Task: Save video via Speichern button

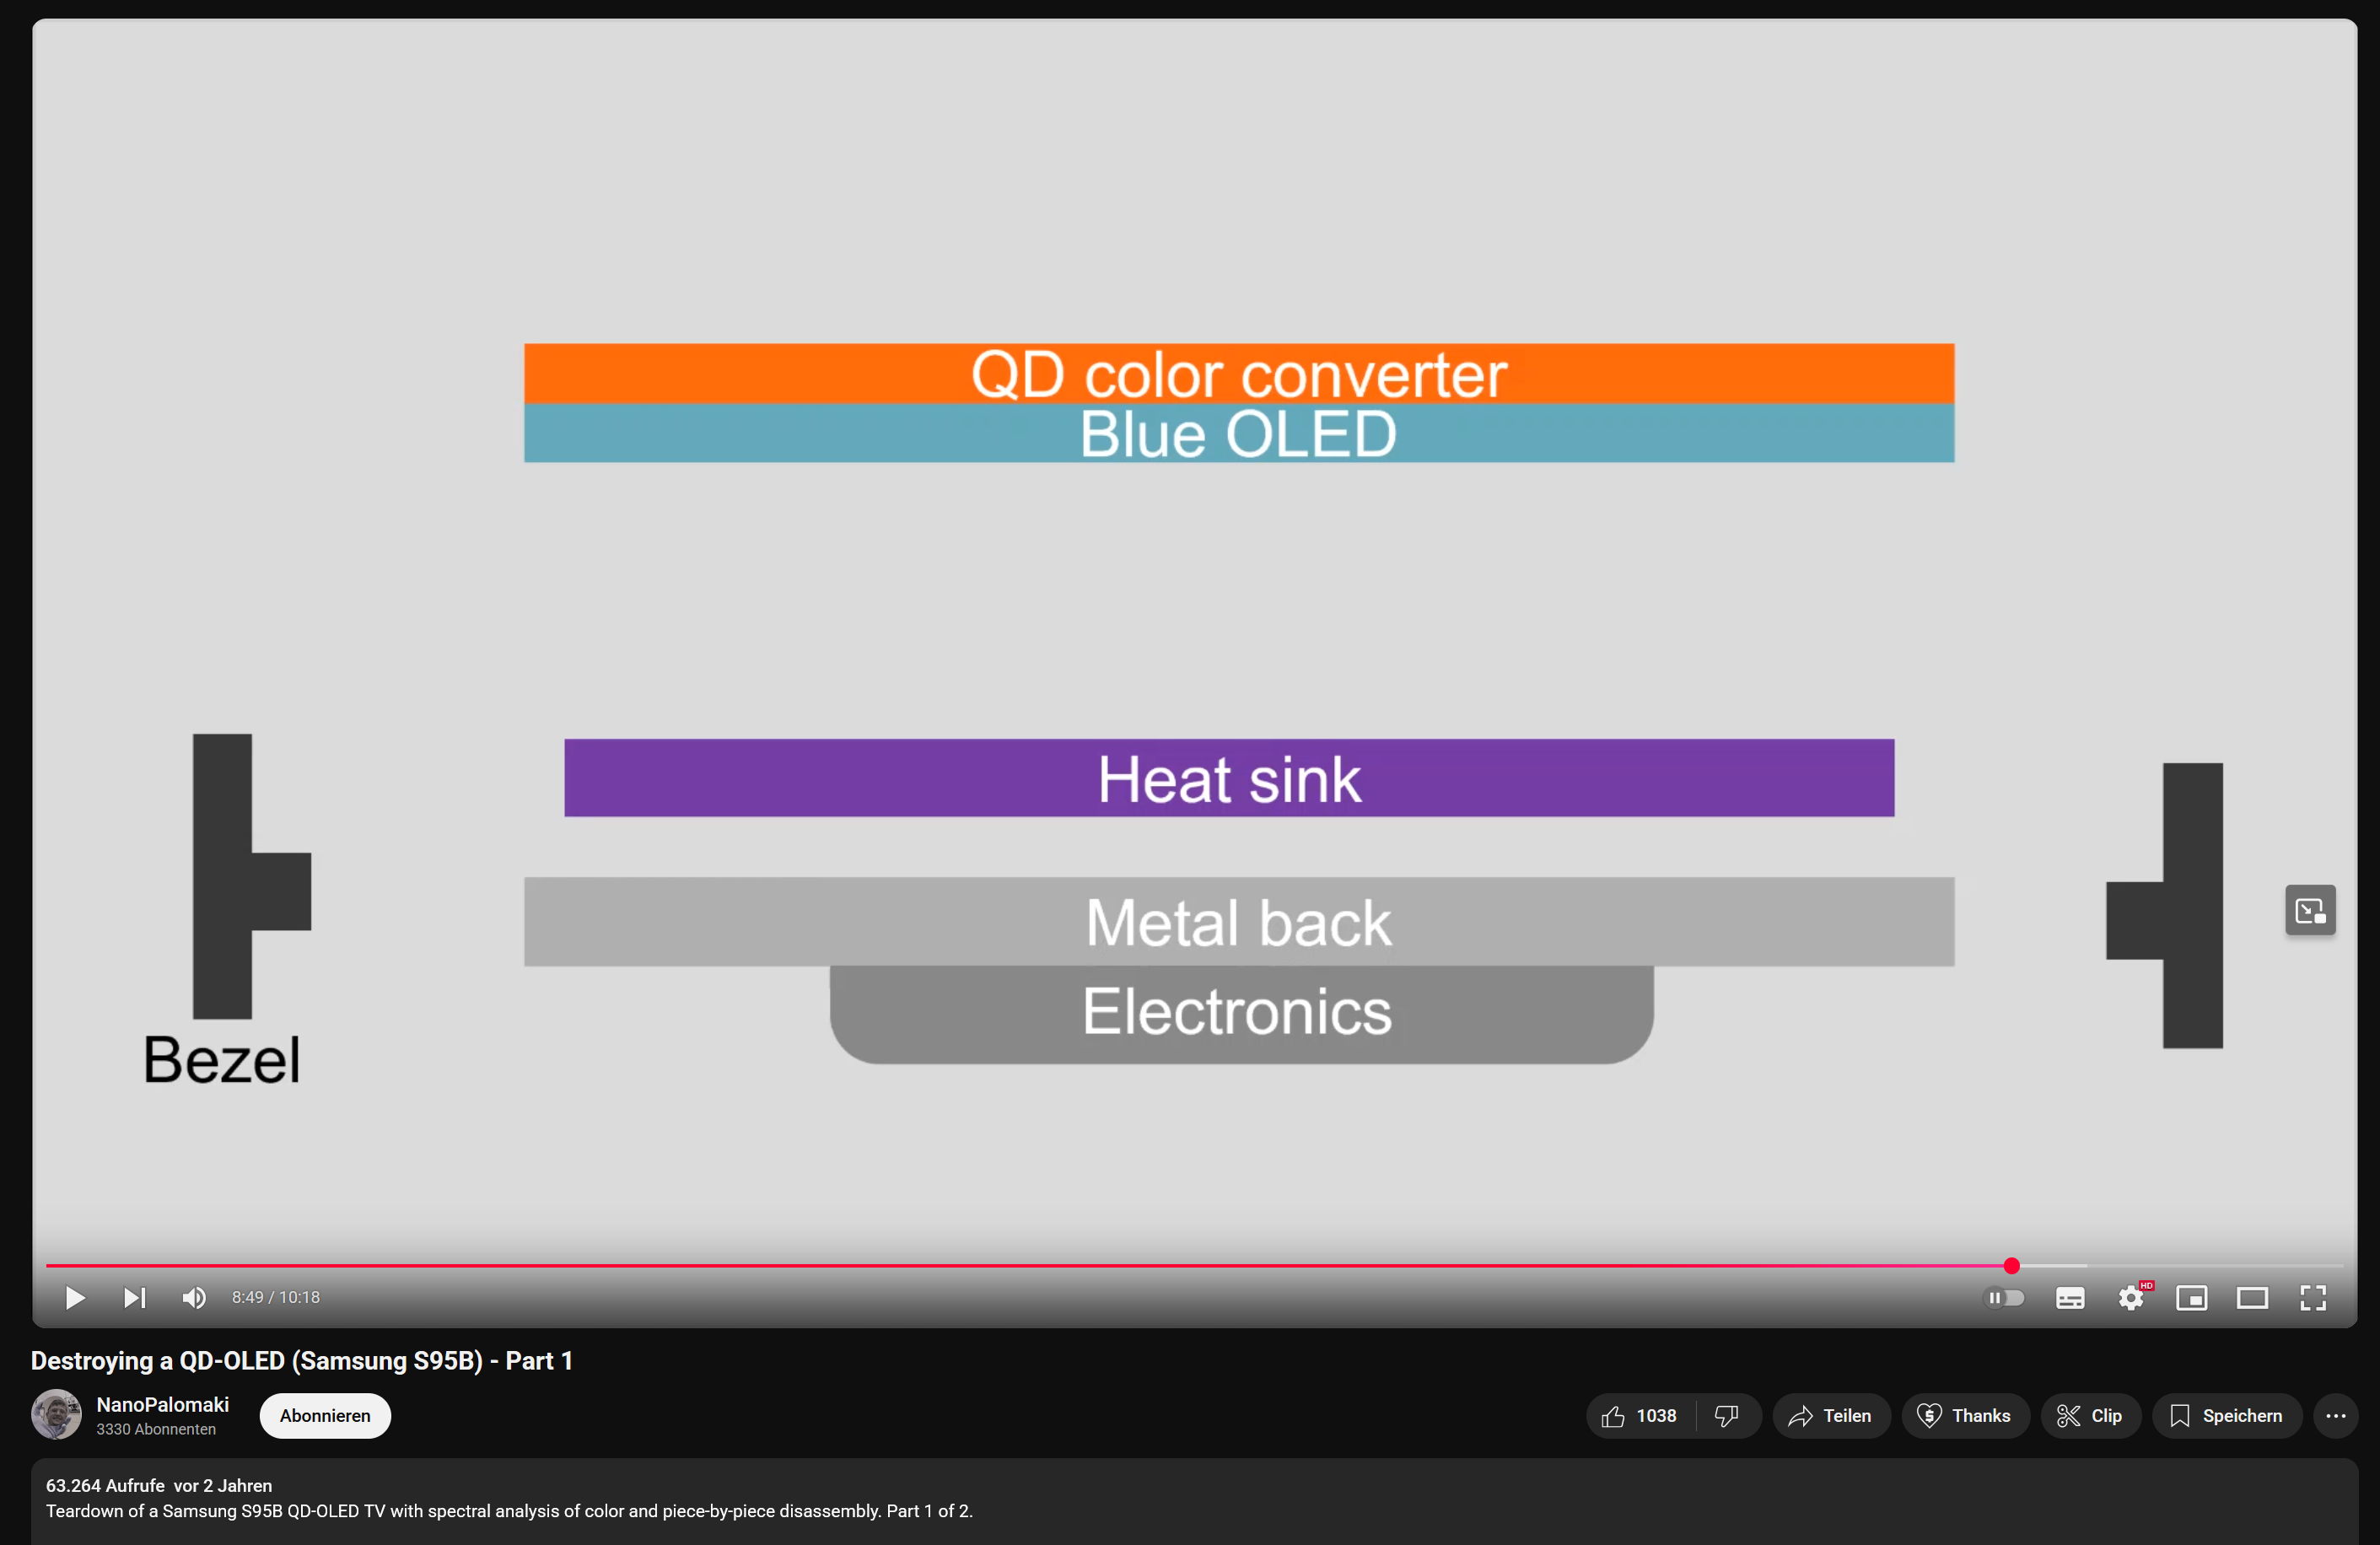Action: click(2226, 1416)
